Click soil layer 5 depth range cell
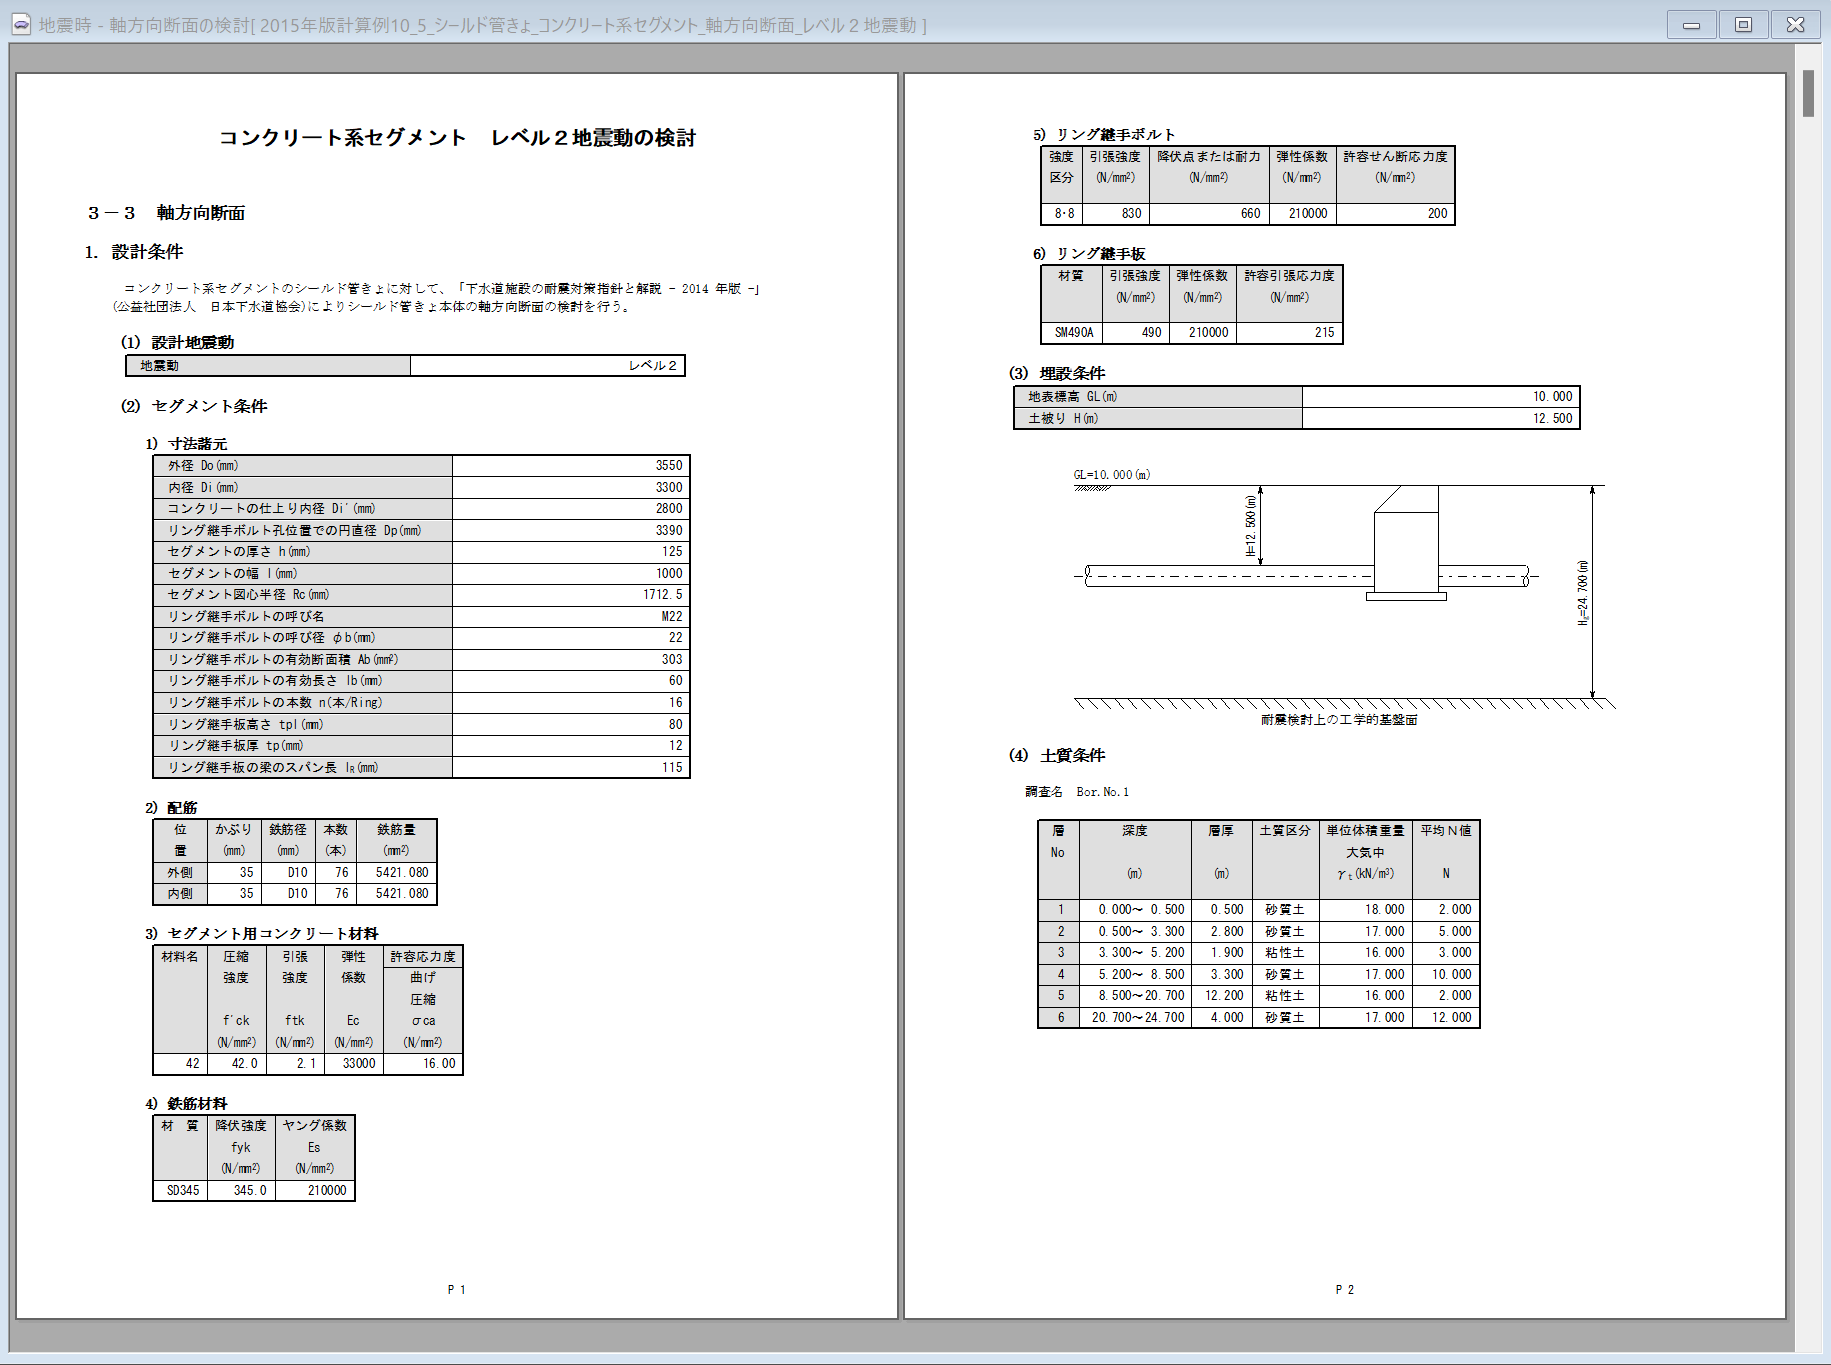 tap(1136, 996)
